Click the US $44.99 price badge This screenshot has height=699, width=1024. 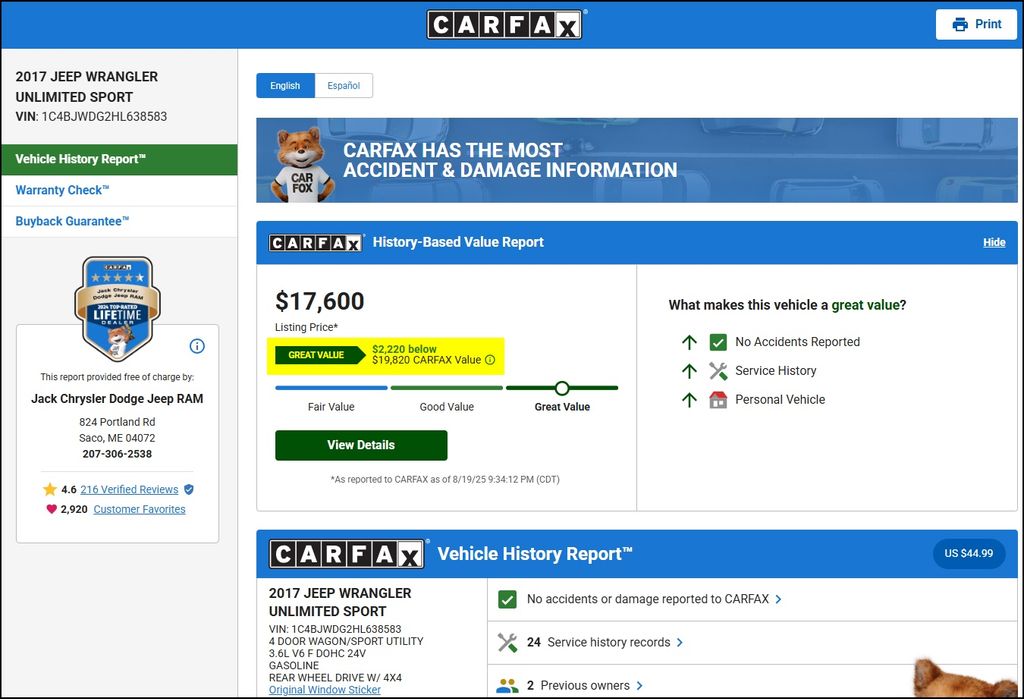click(x=968, y=553)
